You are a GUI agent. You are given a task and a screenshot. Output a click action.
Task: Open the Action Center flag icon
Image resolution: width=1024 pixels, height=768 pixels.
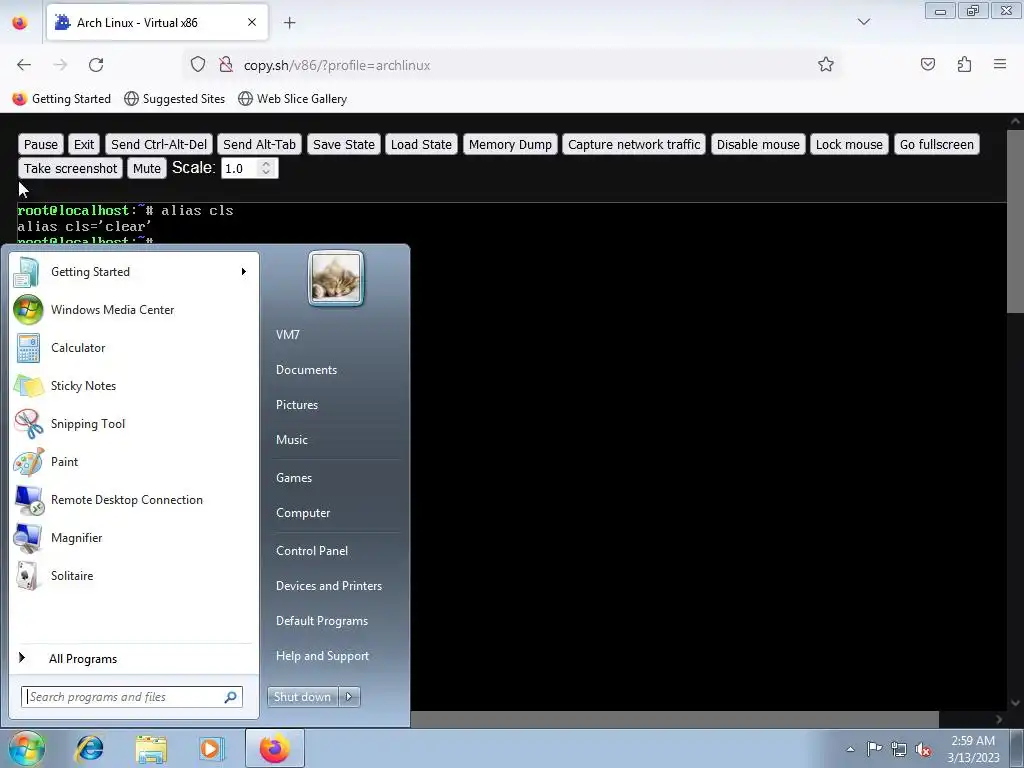pos(874,749)
